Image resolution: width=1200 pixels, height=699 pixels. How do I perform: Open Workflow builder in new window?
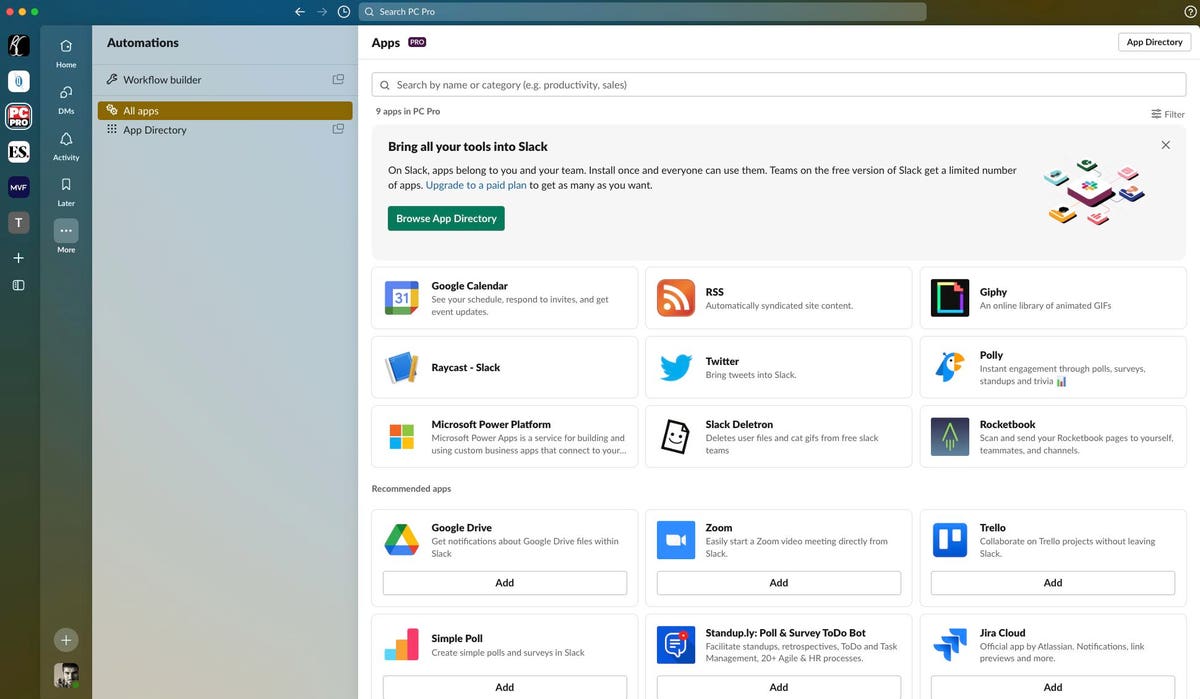click(x=338, y=80)
